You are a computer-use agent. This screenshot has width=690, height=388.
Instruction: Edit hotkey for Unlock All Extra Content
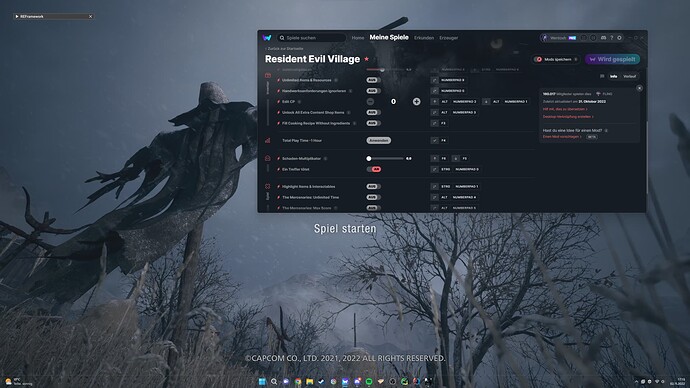(435, 112)
